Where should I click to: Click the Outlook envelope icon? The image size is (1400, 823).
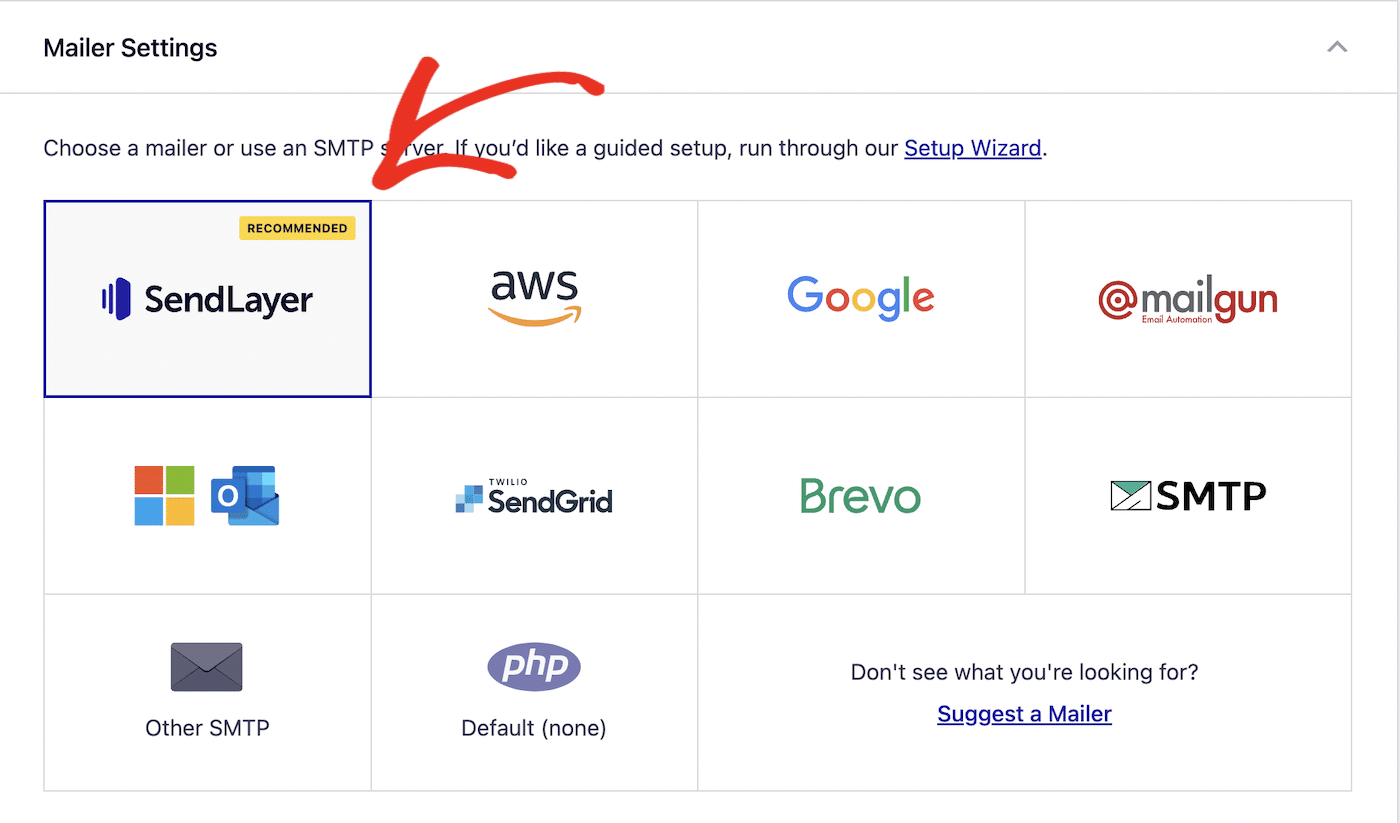click(x=245, y=495)
